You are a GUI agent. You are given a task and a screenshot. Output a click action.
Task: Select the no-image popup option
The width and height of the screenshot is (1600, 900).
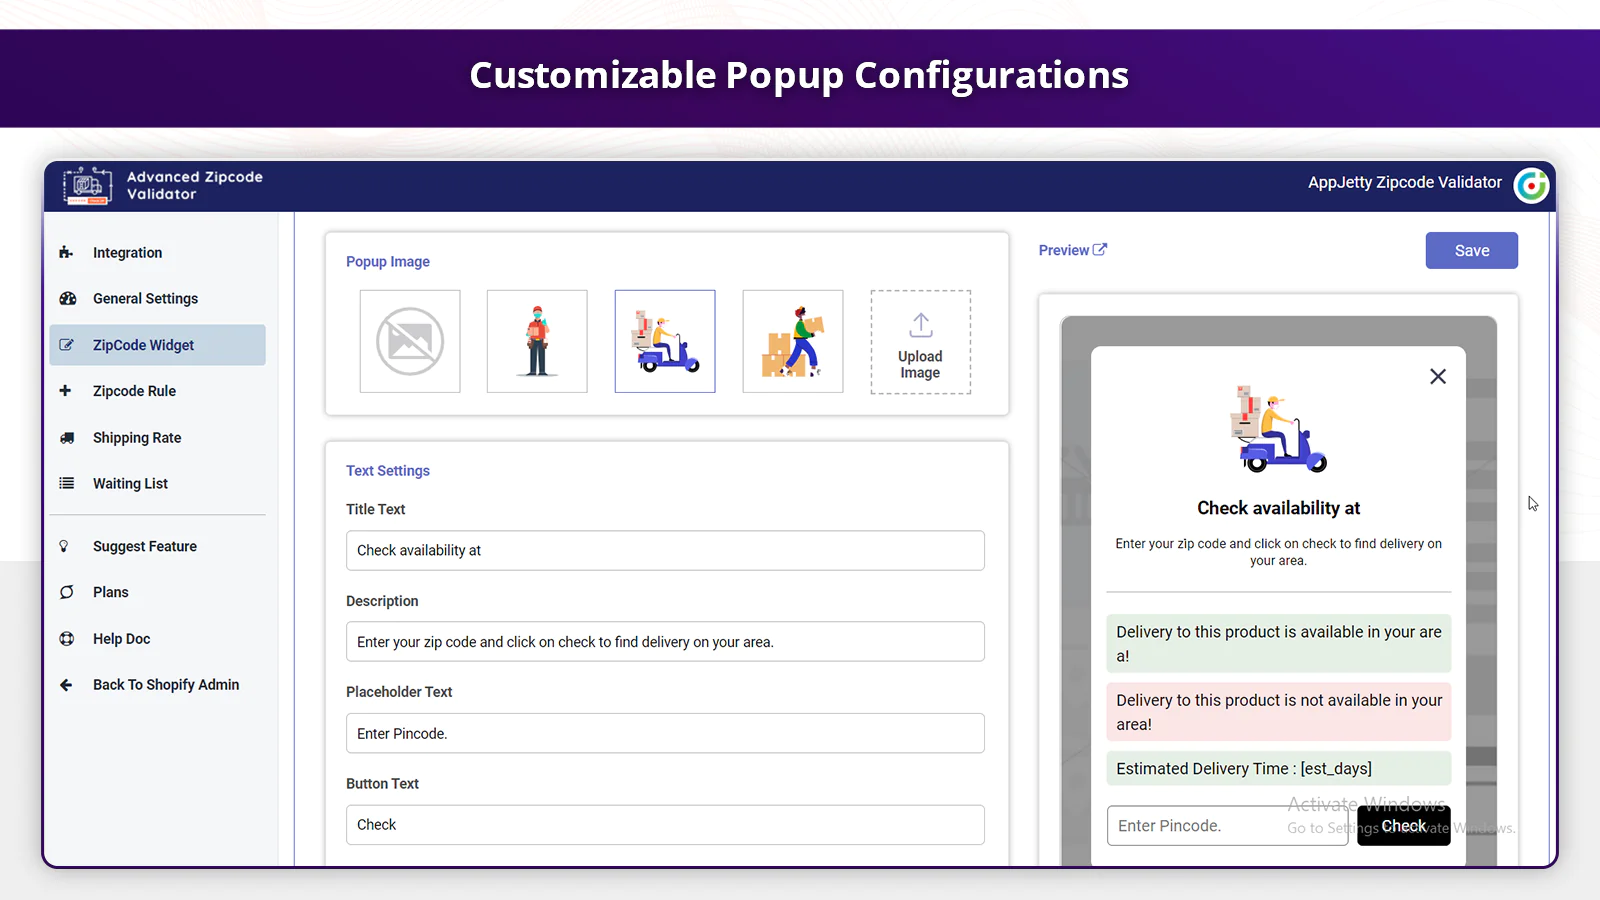click(x=410, y=341)
